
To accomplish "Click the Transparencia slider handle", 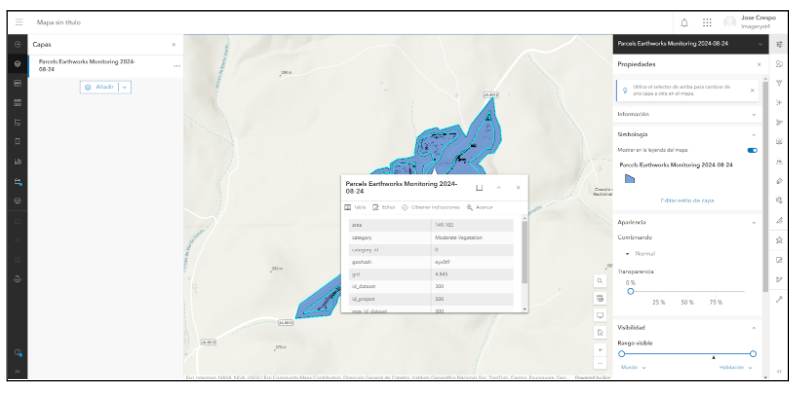I will click(630, 291).
